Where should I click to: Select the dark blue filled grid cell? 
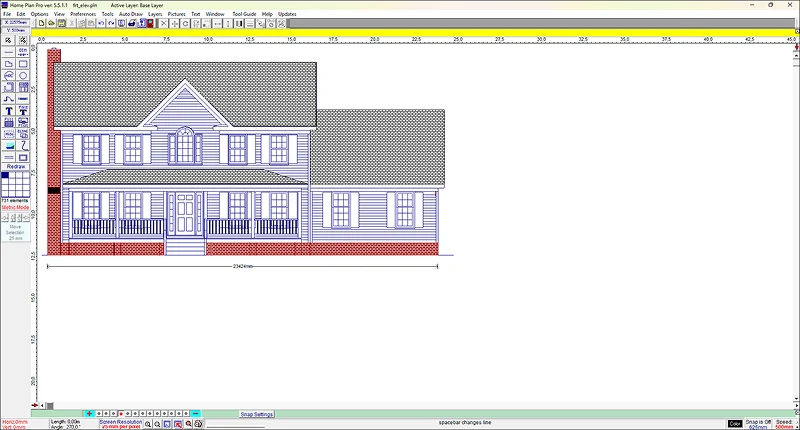[x=5, y=175]
